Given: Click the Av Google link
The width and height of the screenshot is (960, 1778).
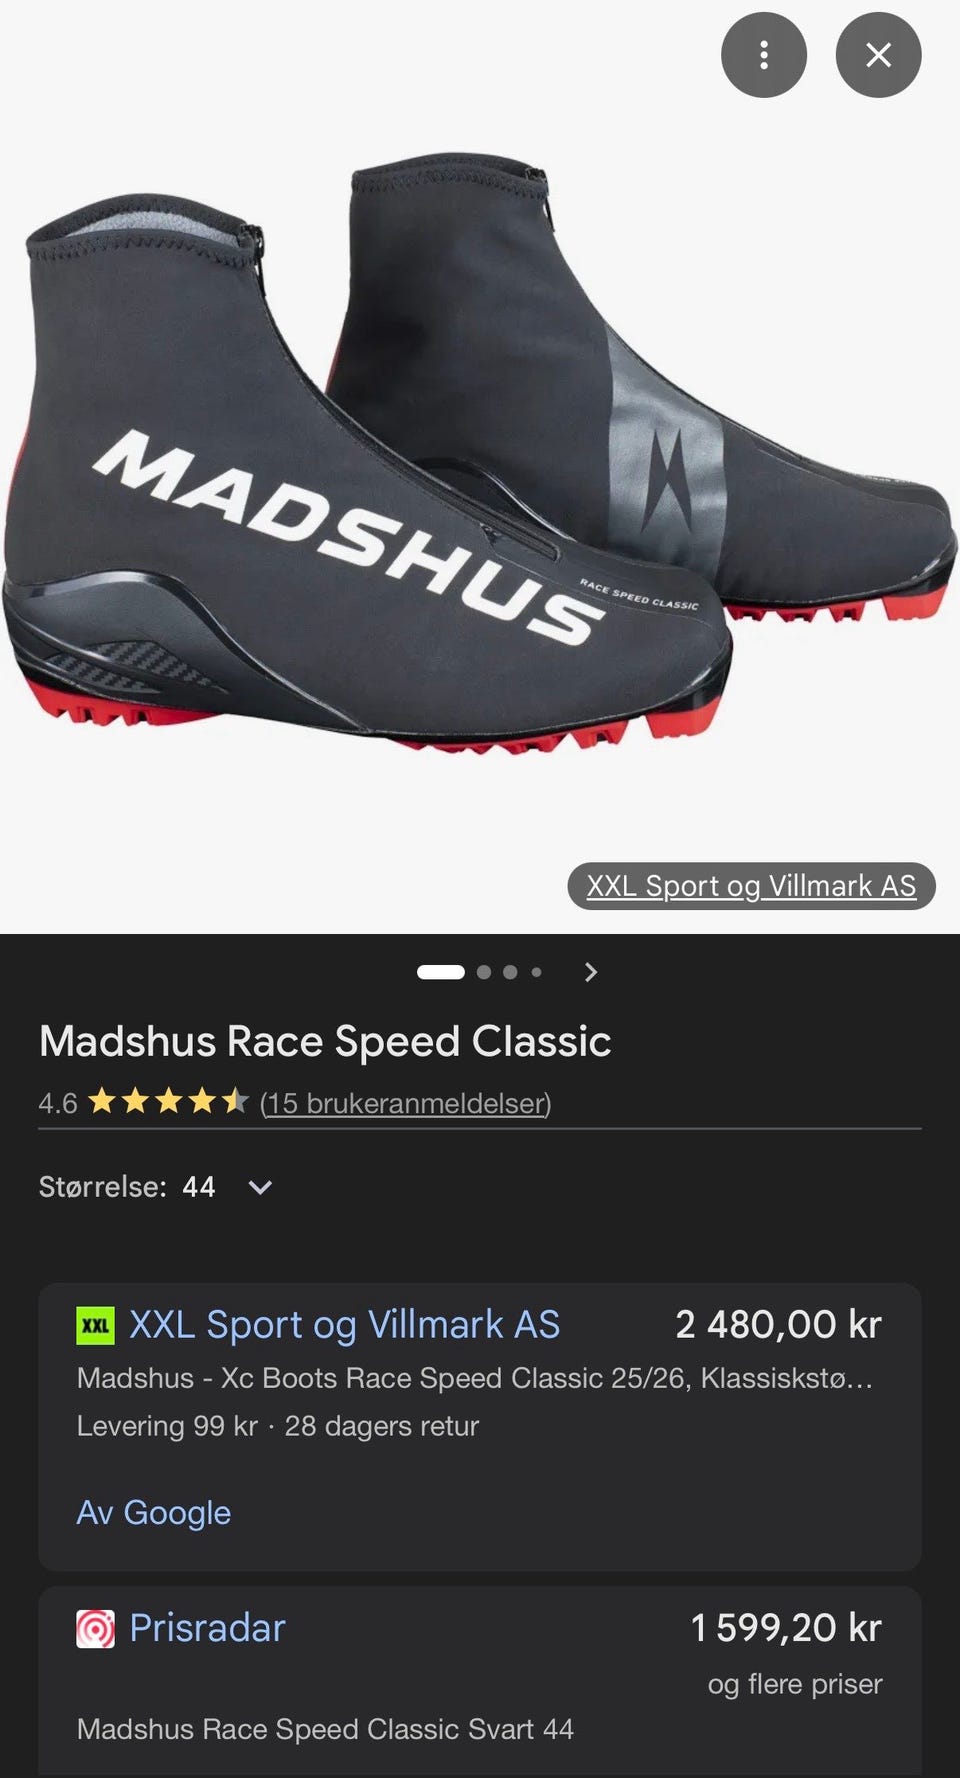Looking at the screenshot, I should [154, 1513].
